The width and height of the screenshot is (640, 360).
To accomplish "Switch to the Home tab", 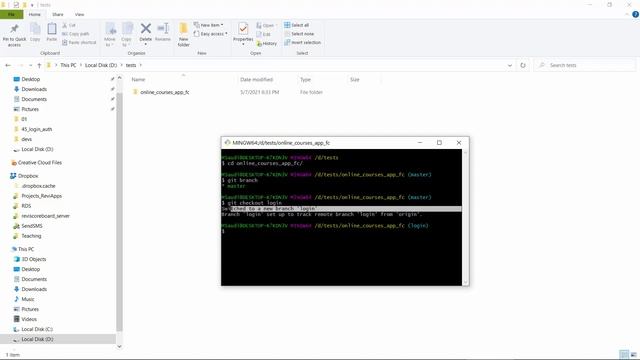I will [35, 14].
